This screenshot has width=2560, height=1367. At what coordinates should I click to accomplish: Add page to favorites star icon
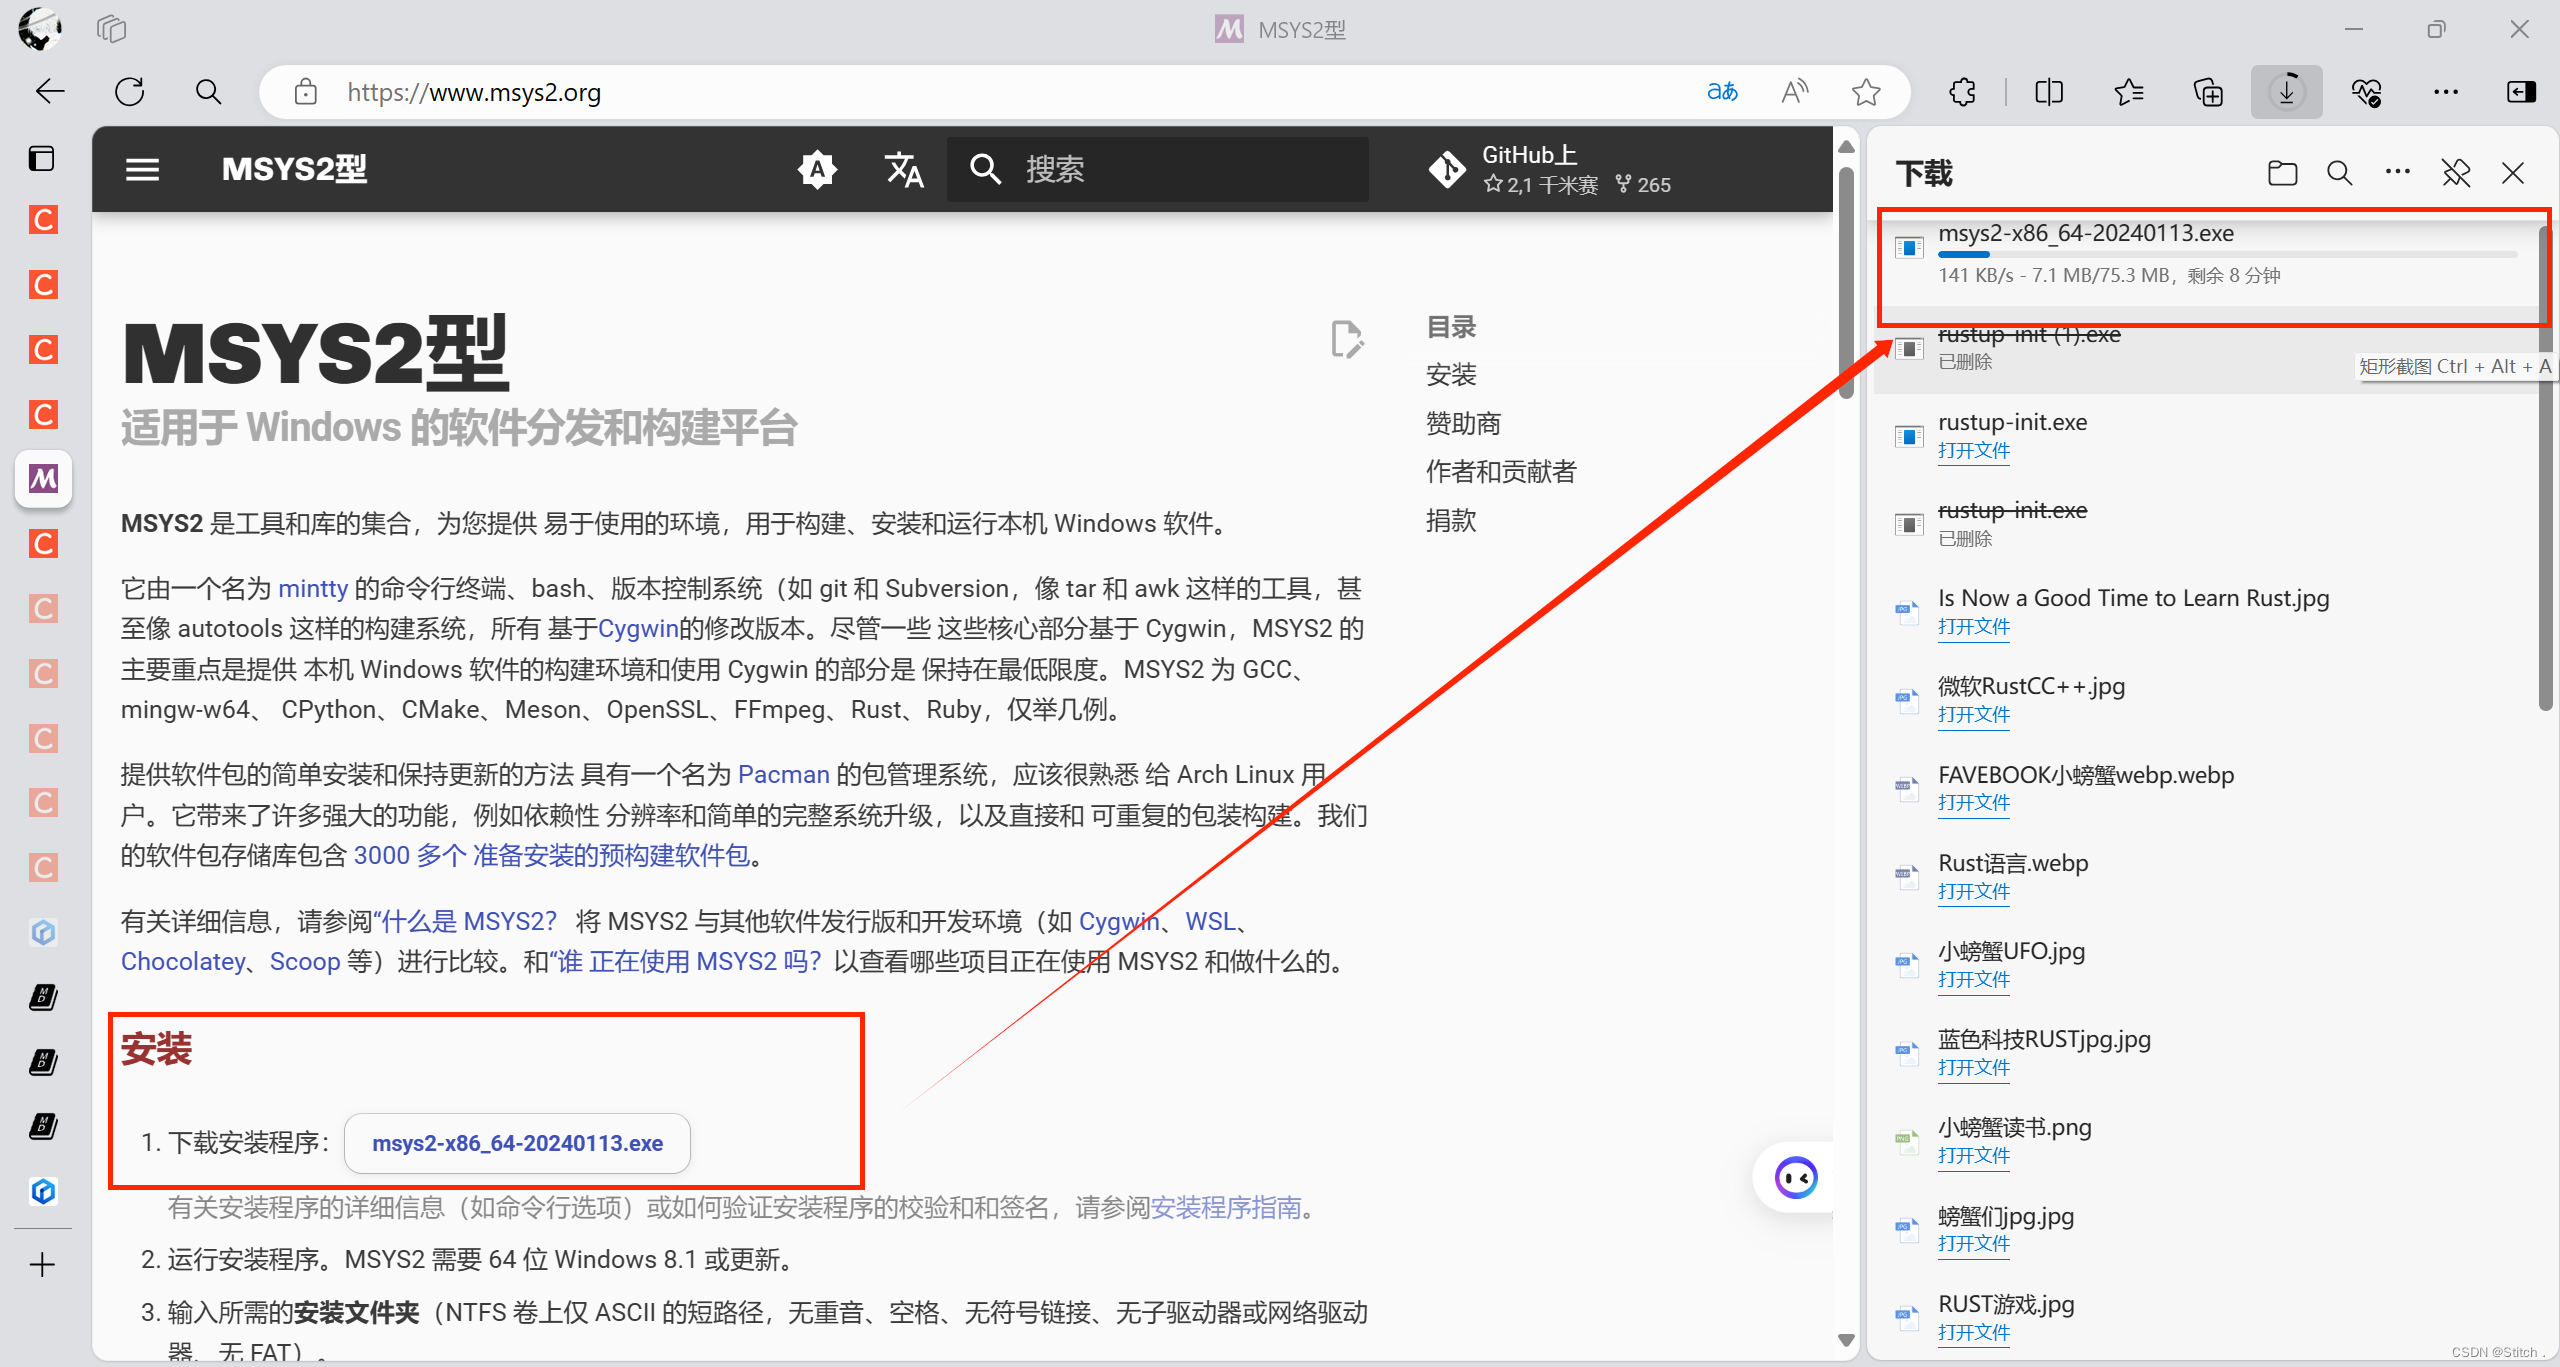point(1865,92)
